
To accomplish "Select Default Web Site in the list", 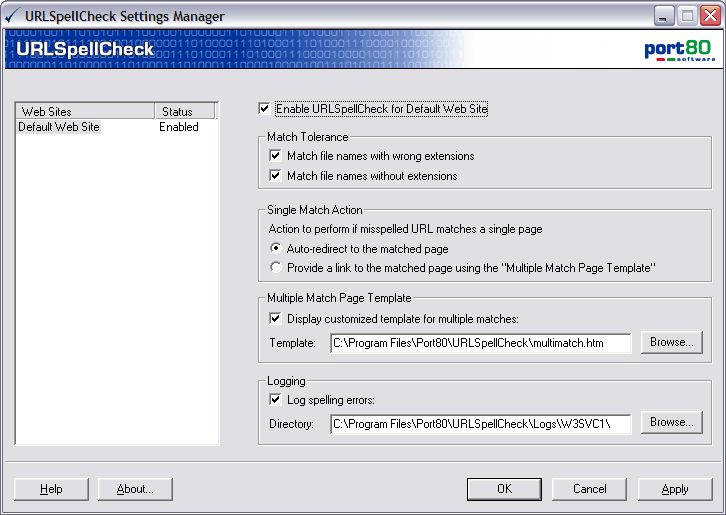I will pos(59,127).
